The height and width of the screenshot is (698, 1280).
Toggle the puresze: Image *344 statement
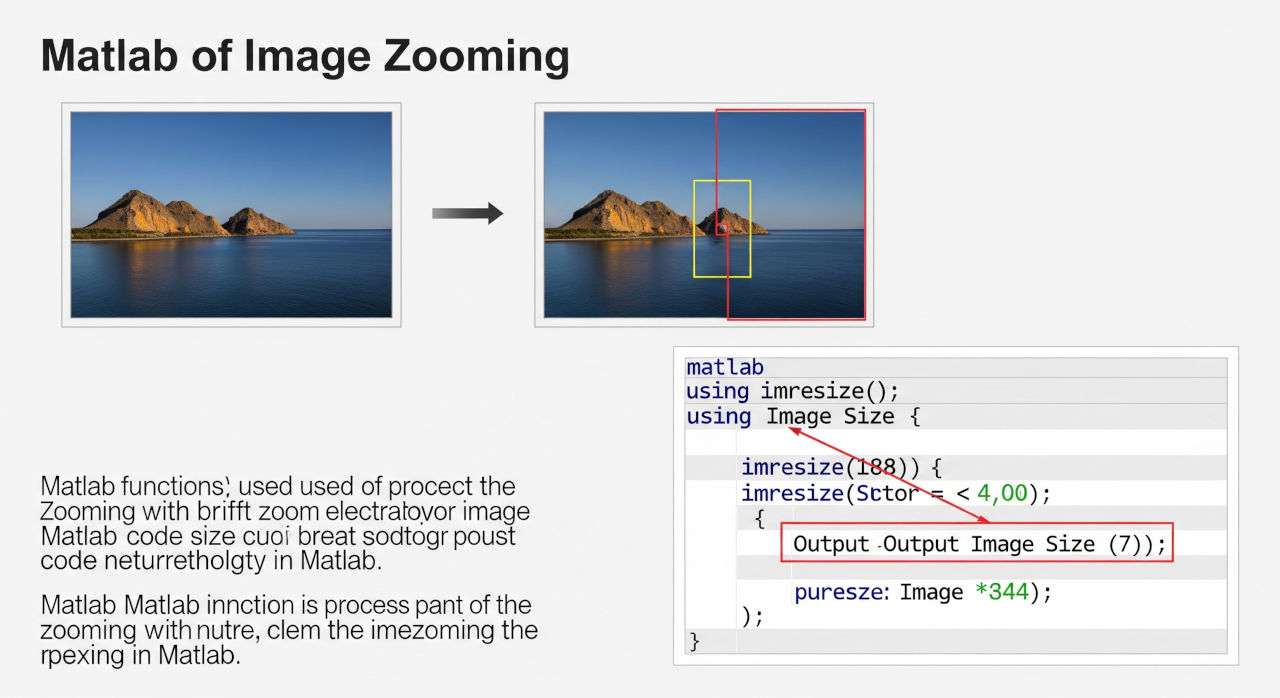coord(922,592)
